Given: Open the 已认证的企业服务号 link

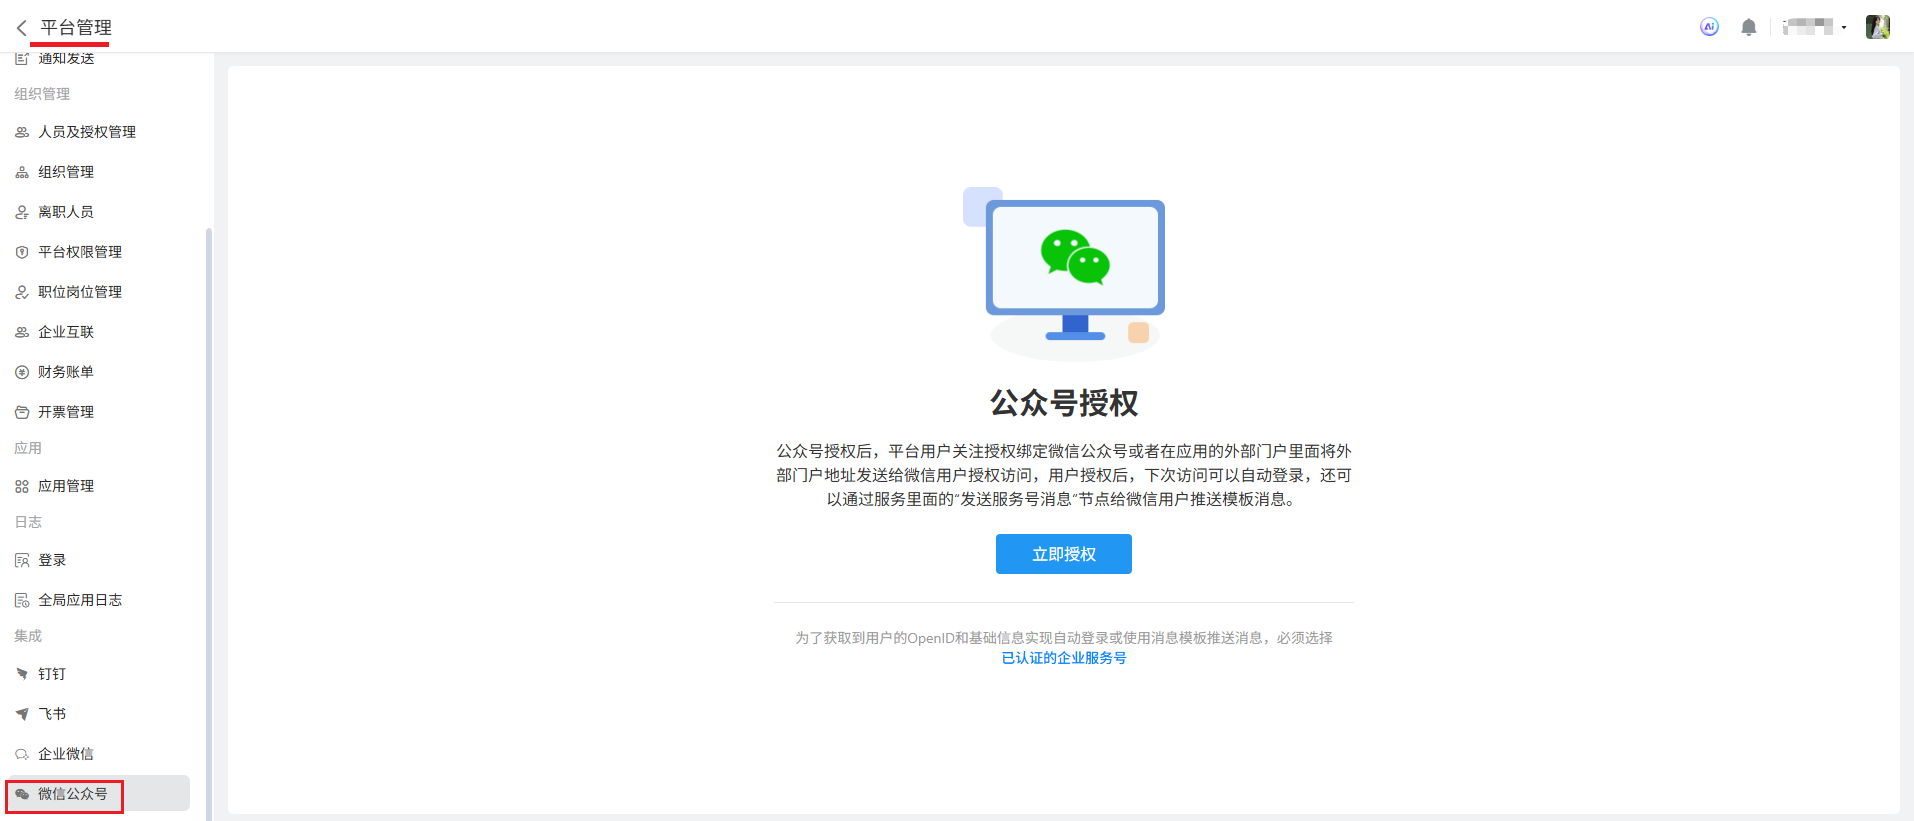Looking at the screenshot, I should point(1063,658).
